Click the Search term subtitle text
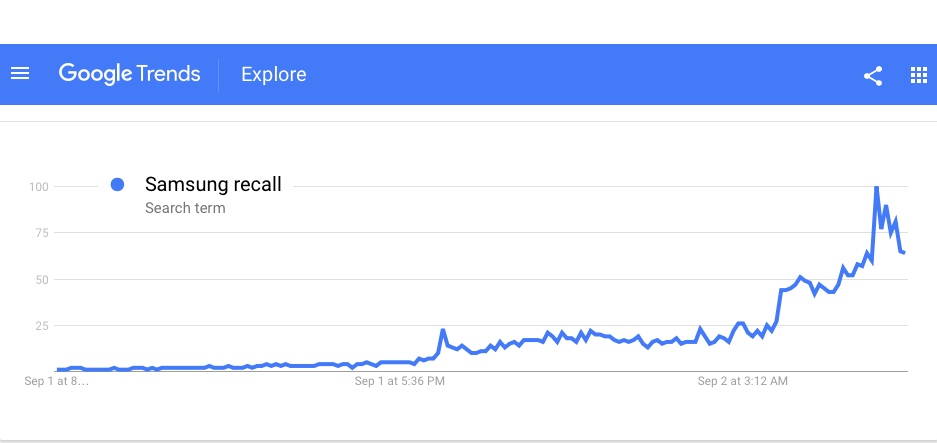Viewport: 937px width, 443px height. click(x=185, y=209)
